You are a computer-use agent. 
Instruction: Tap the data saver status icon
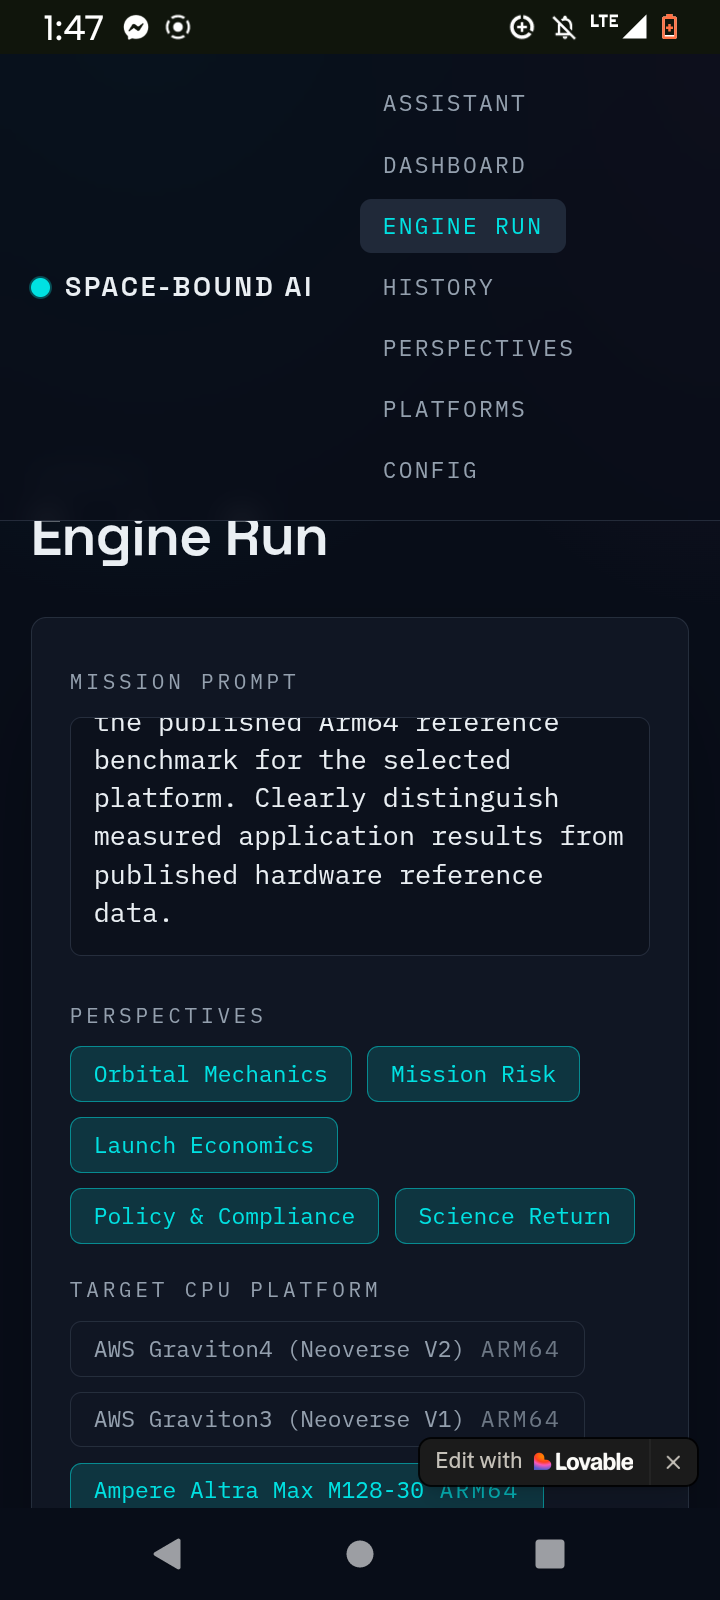pyautogui.click(x=522, y=27)
